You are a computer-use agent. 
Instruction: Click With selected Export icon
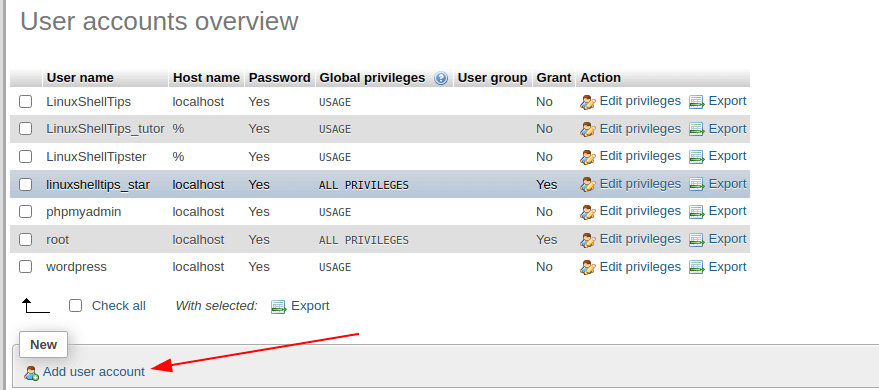point(279,307)
